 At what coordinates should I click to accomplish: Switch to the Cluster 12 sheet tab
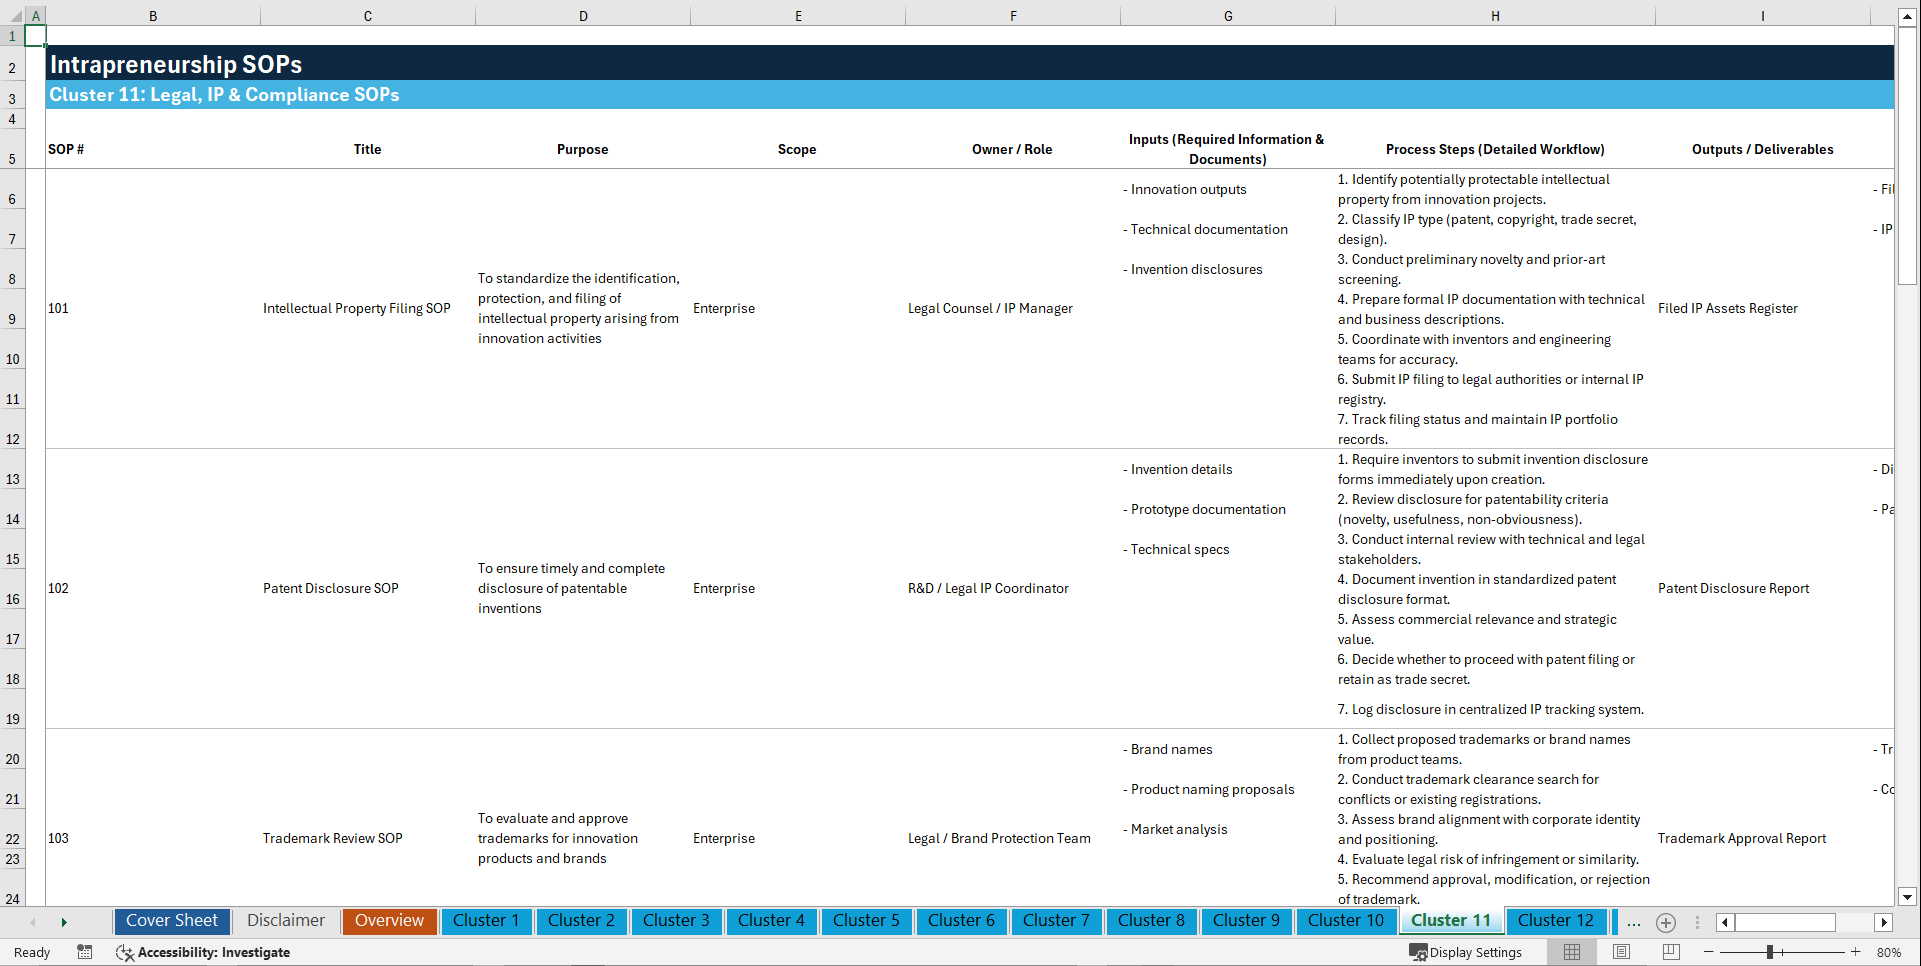coord(1556,921)
